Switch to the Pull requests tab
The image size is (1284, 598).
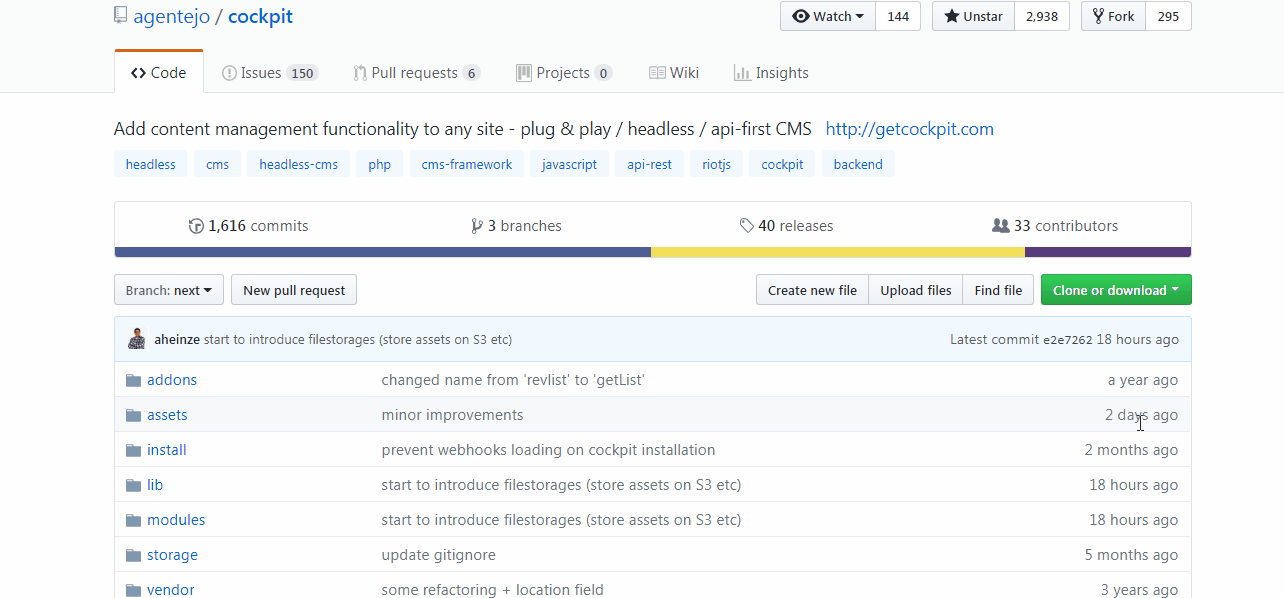[416, 73]
